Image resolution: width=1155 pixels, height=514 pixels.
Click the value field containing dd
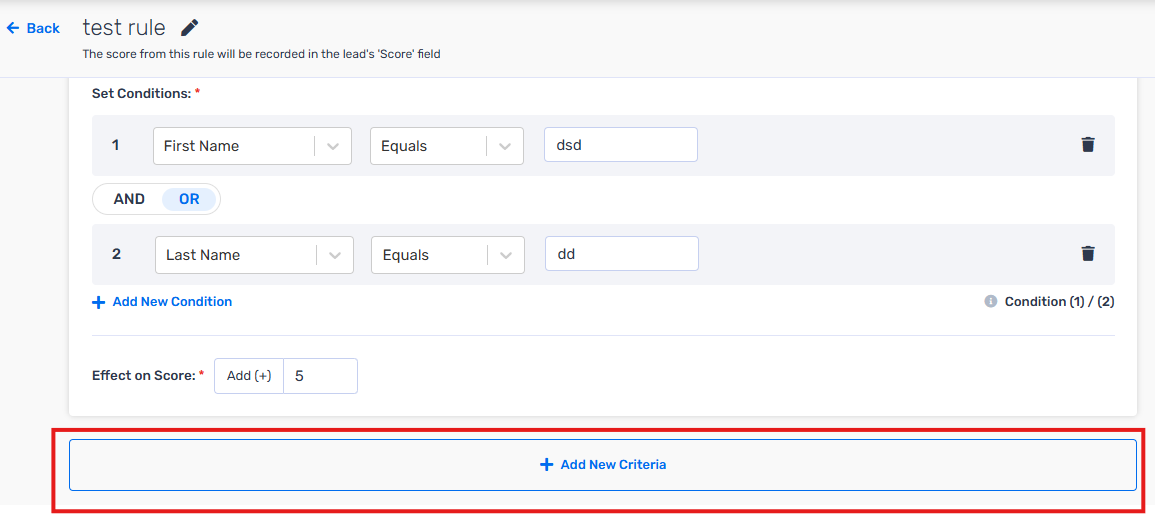tap(622, 254)
